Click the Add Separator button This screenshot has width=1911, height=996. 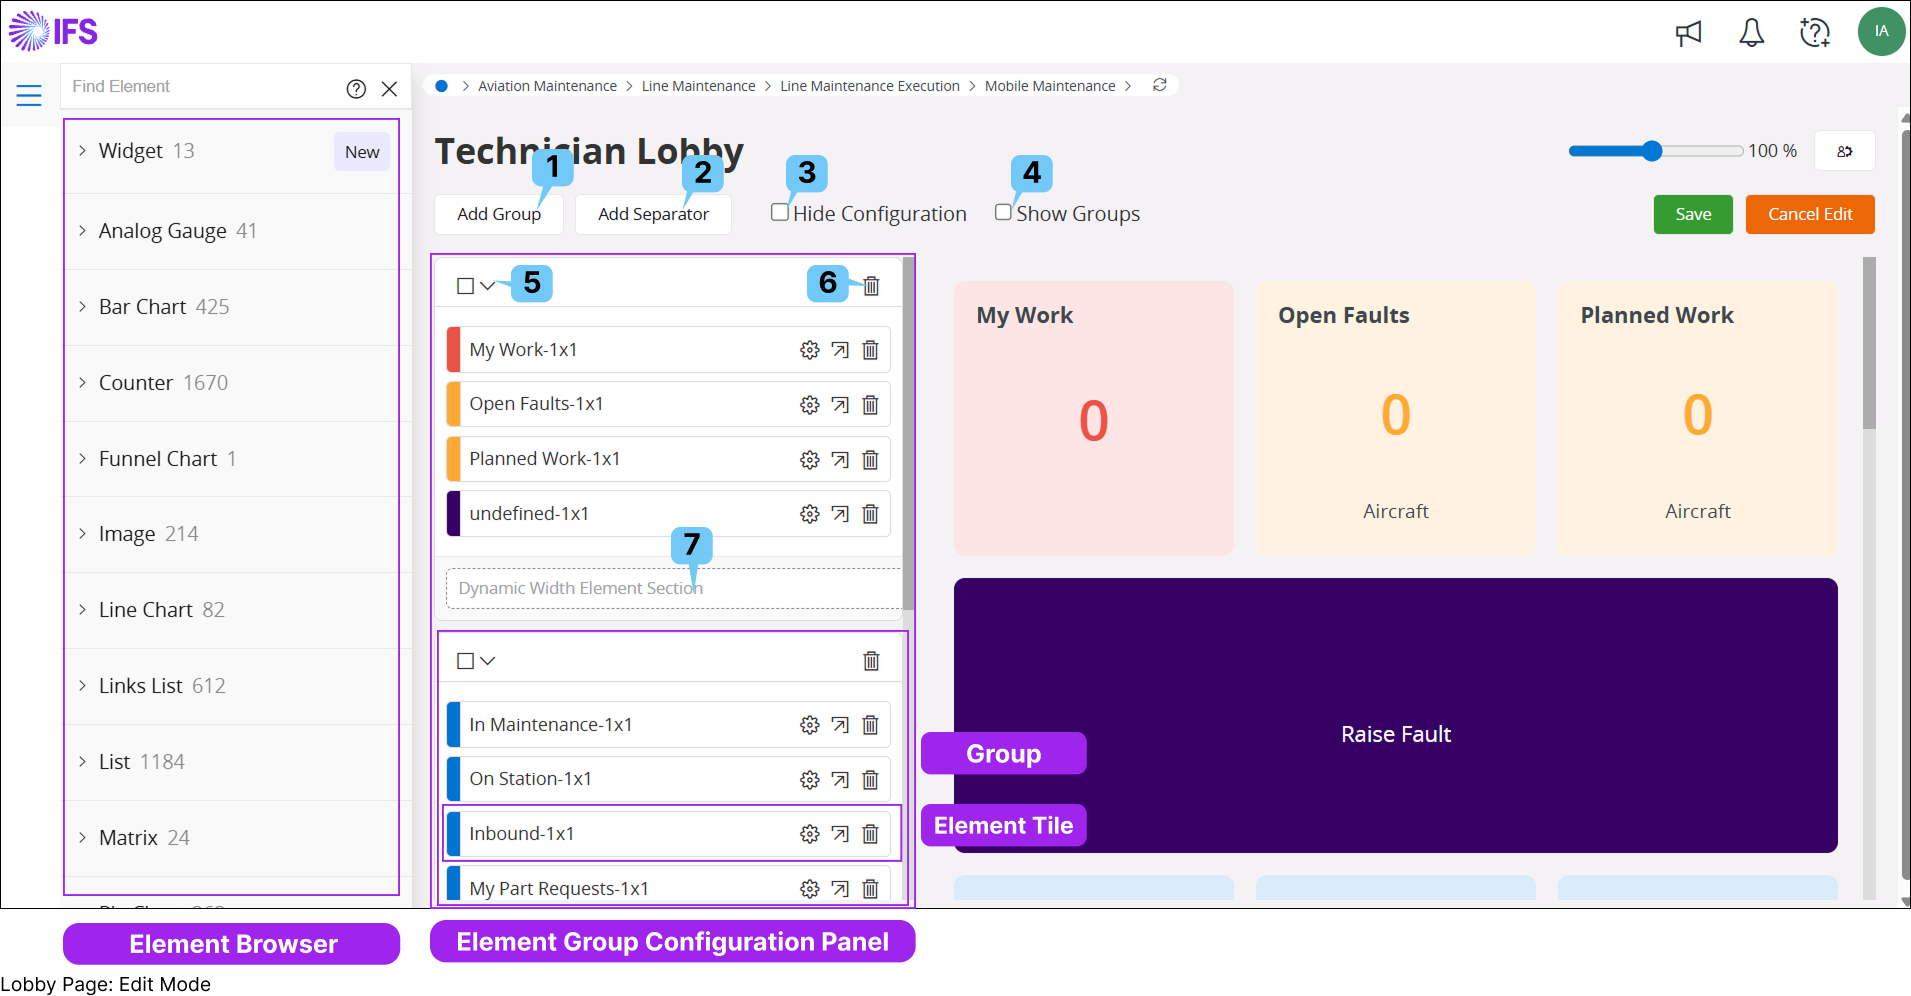click(x=653, y=214)
